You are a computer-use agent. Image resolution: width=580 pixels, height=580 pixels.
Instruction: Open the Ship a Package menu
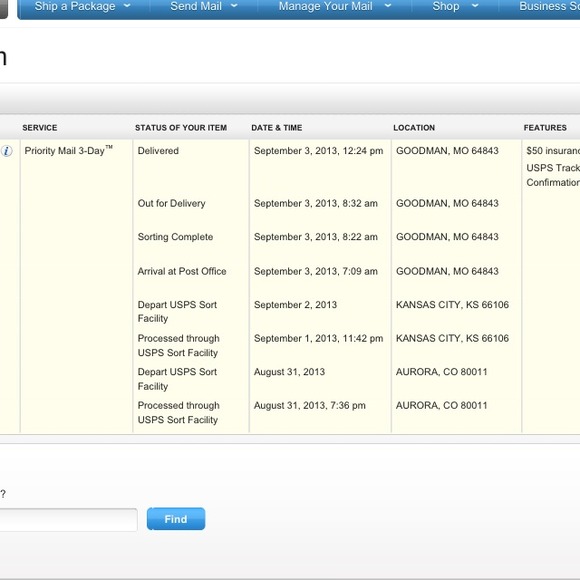tap(75, 6)
